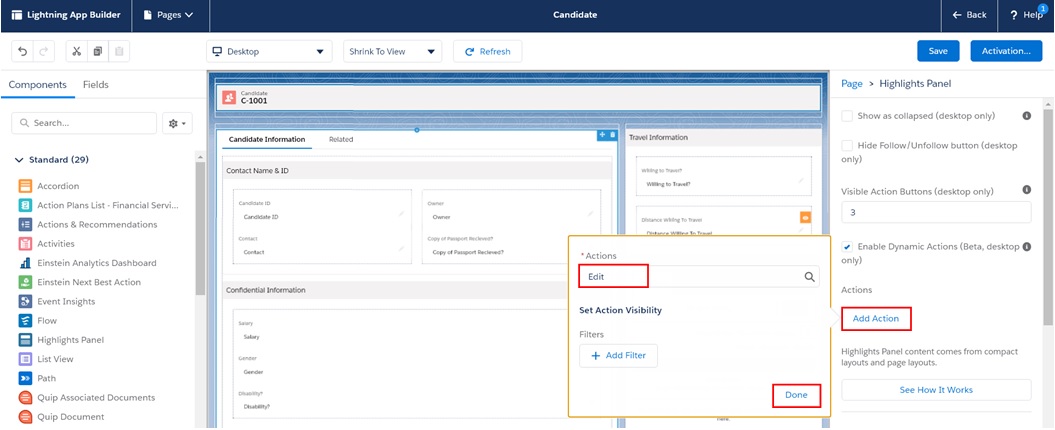Click the undo arrow icon

click(x=23, y=51)
